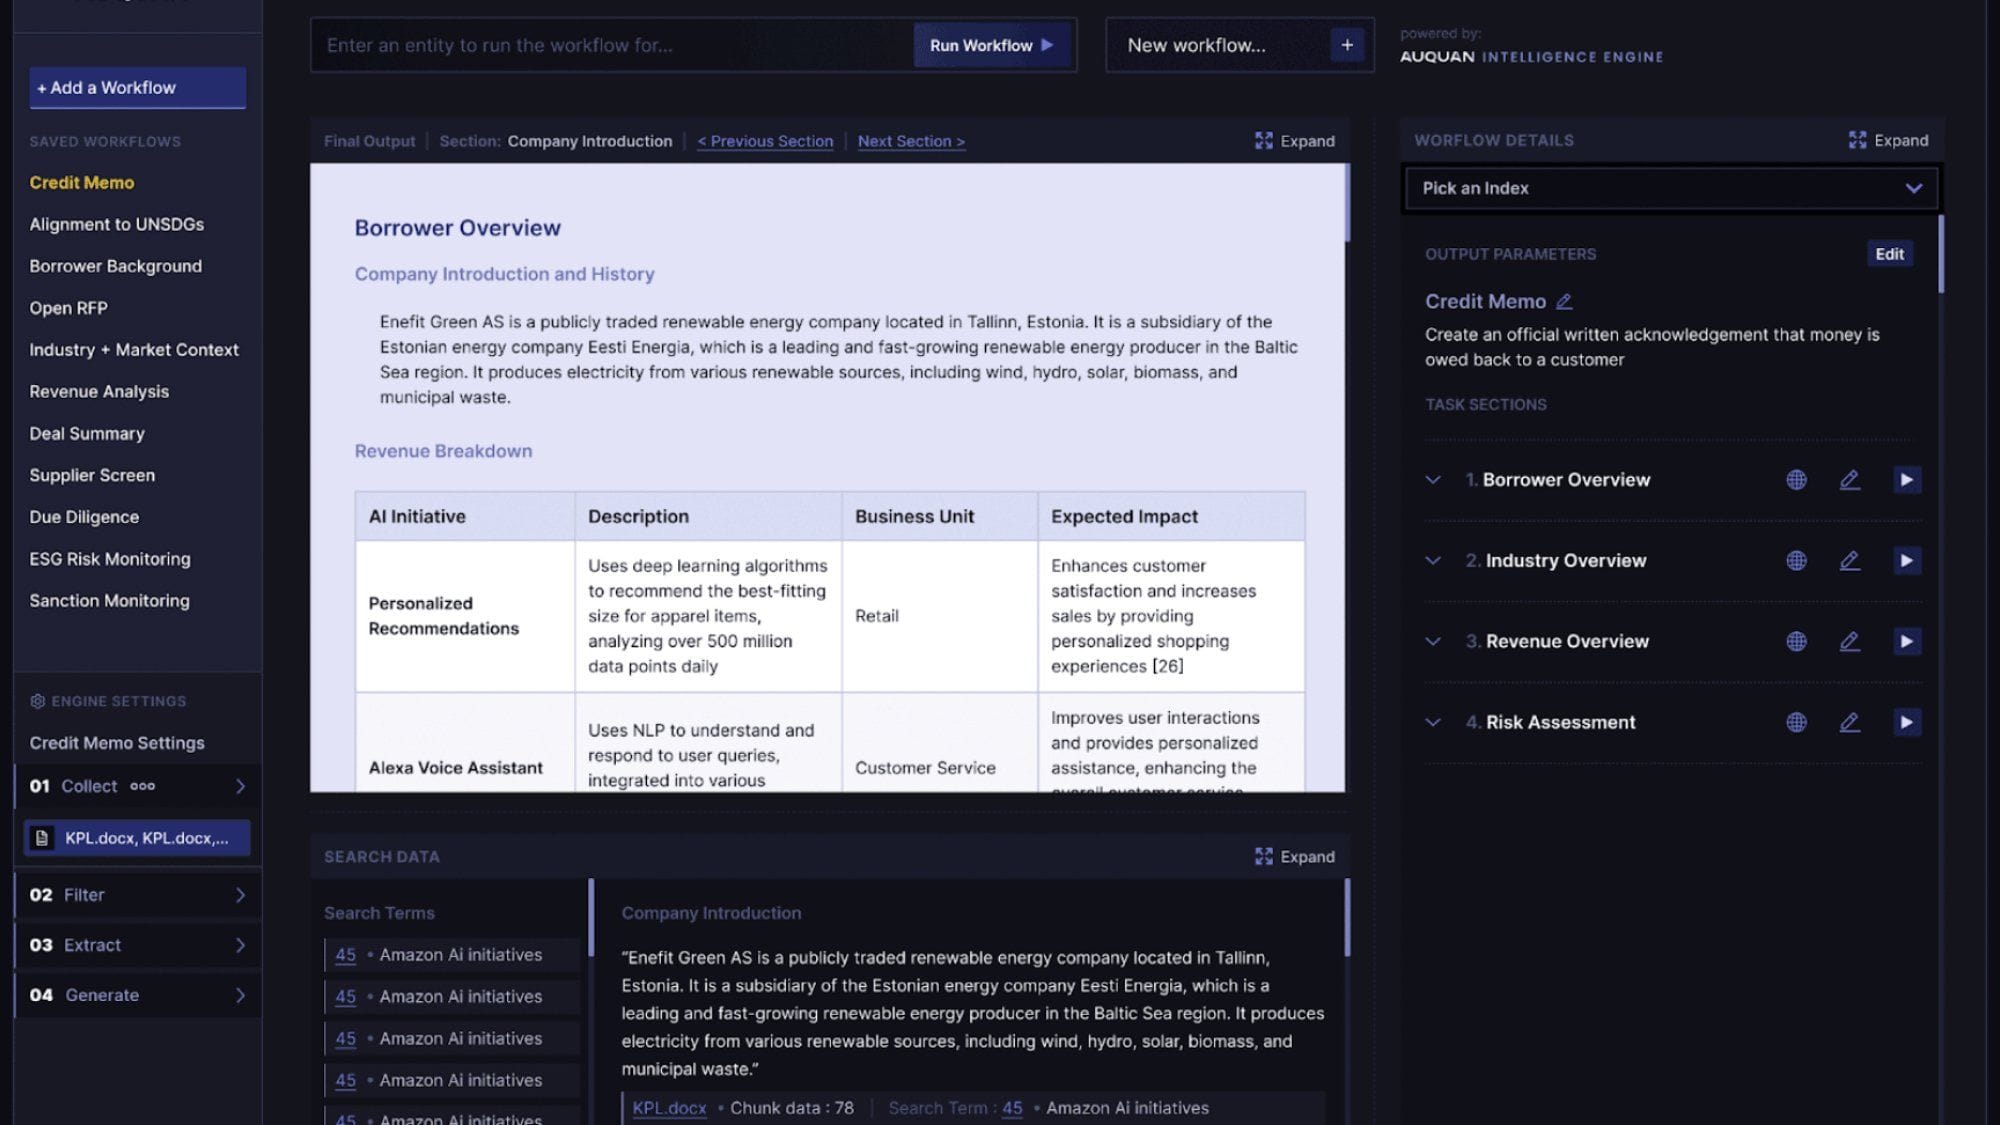
Task: Select ESG Risk Monitoring workflow
Action: pos(110,559)
